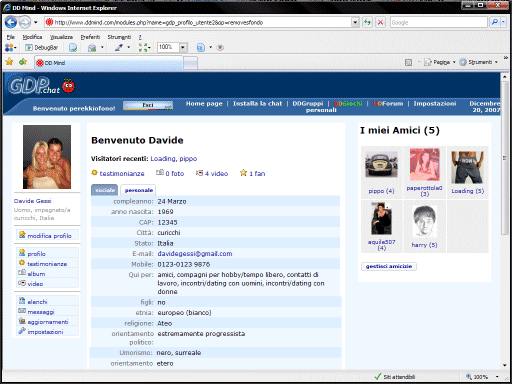512x384 pixels.
Task: Go back with the browser Back arrow
Action: coord(11,22)
